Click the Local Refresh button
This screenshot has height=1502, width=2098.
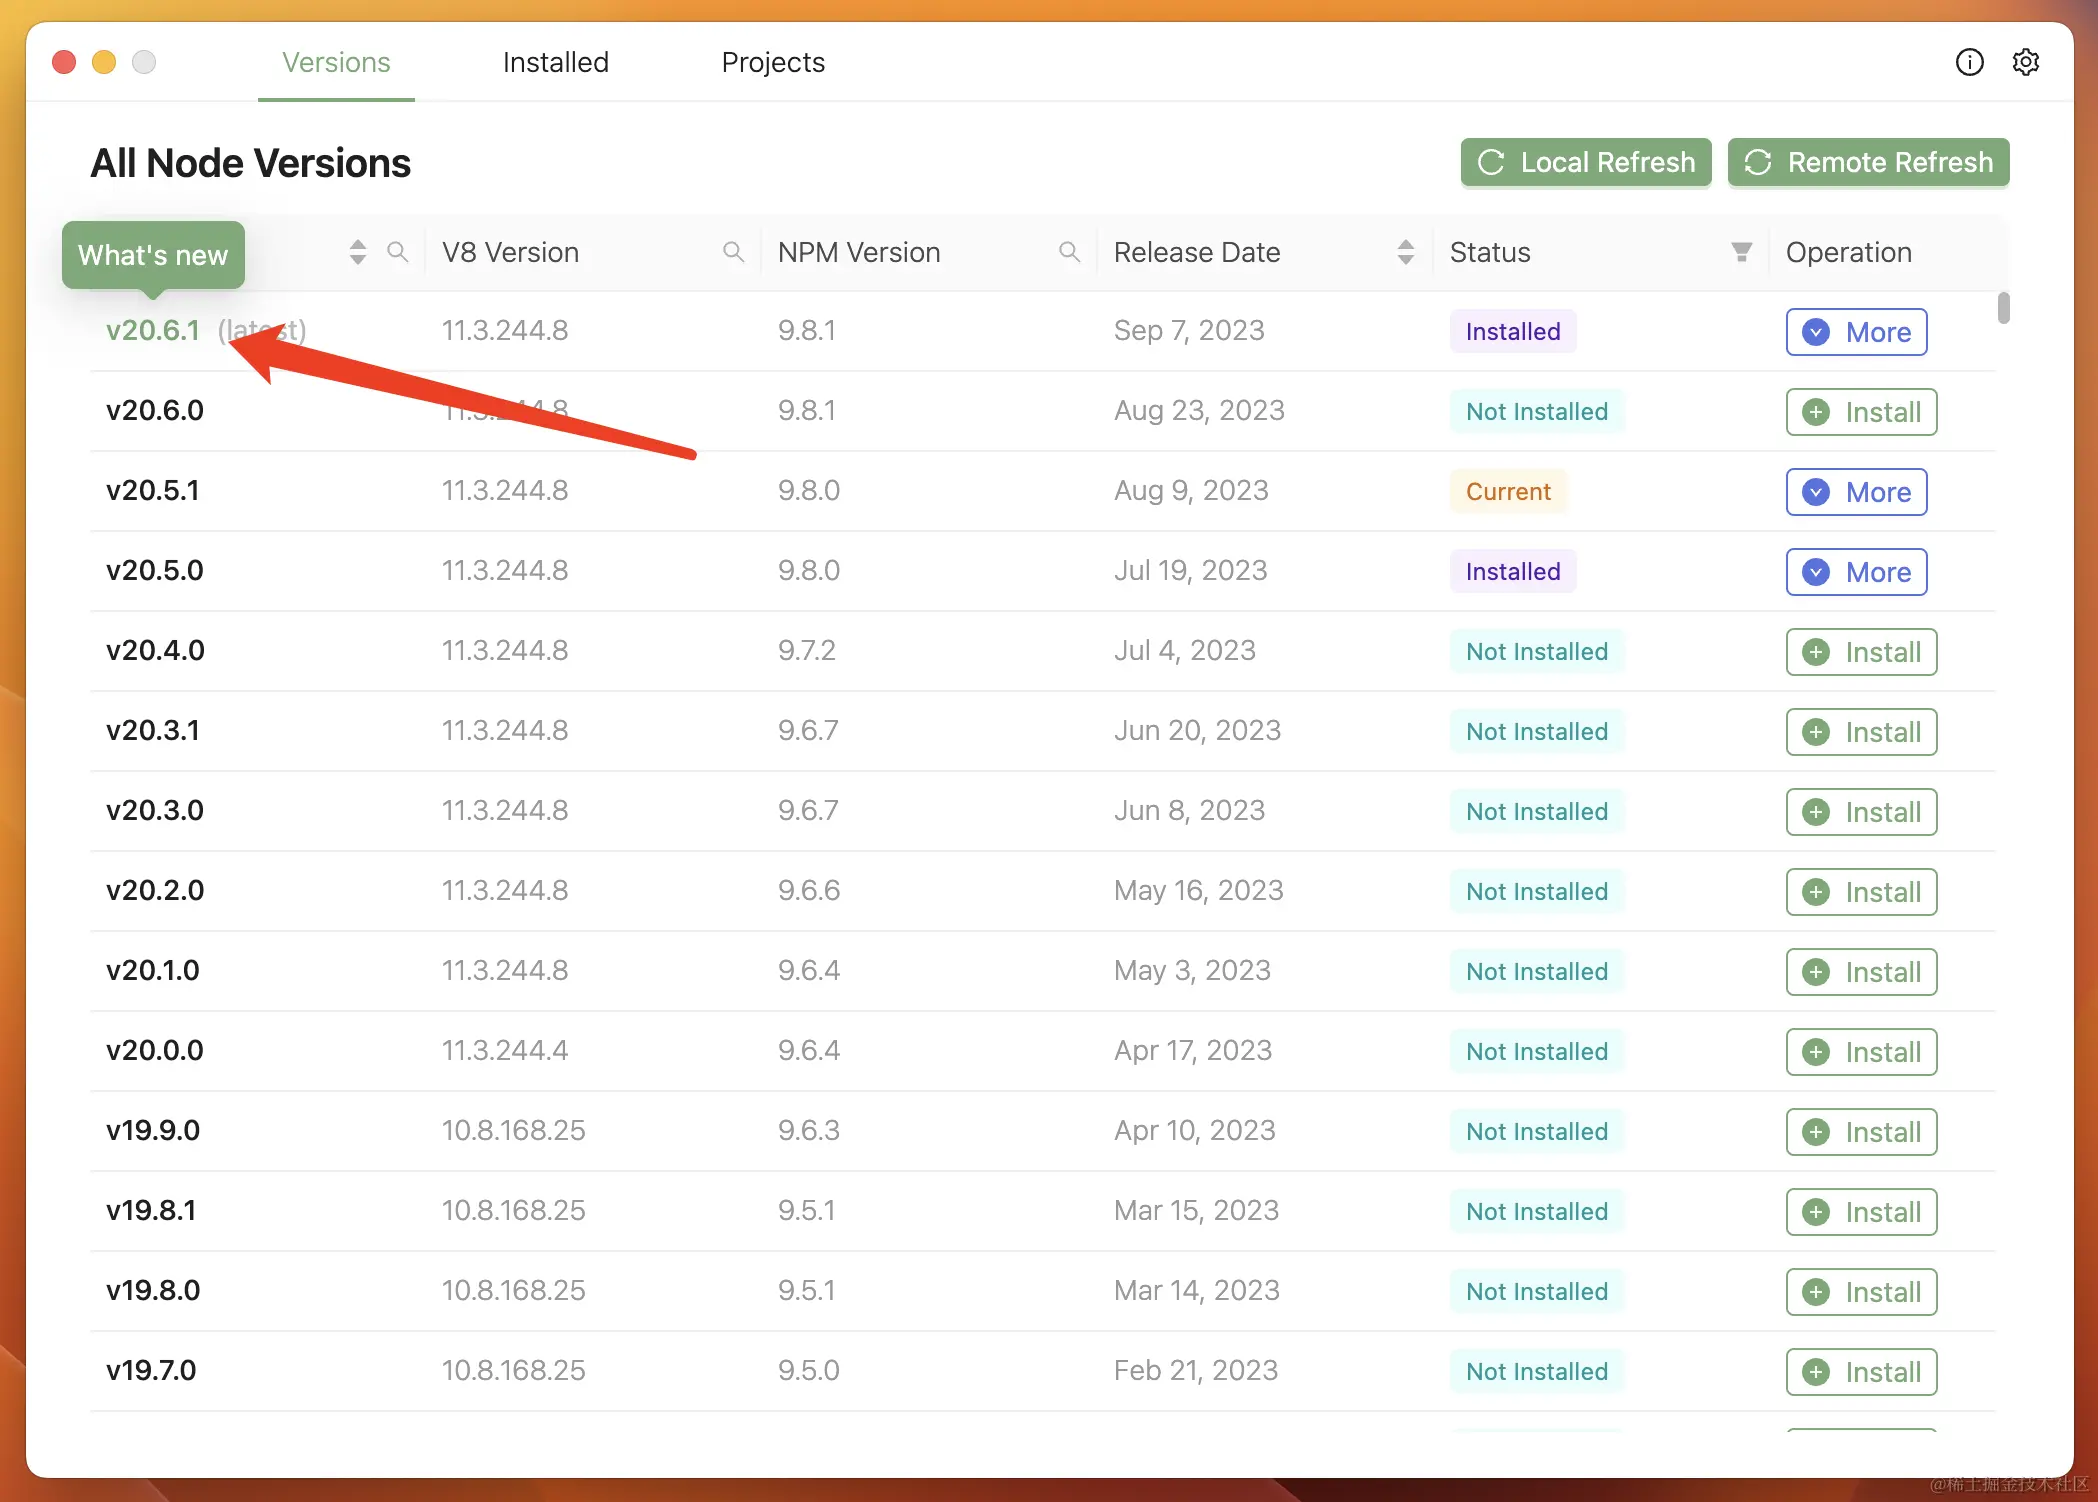click(x=1585, y=162)
